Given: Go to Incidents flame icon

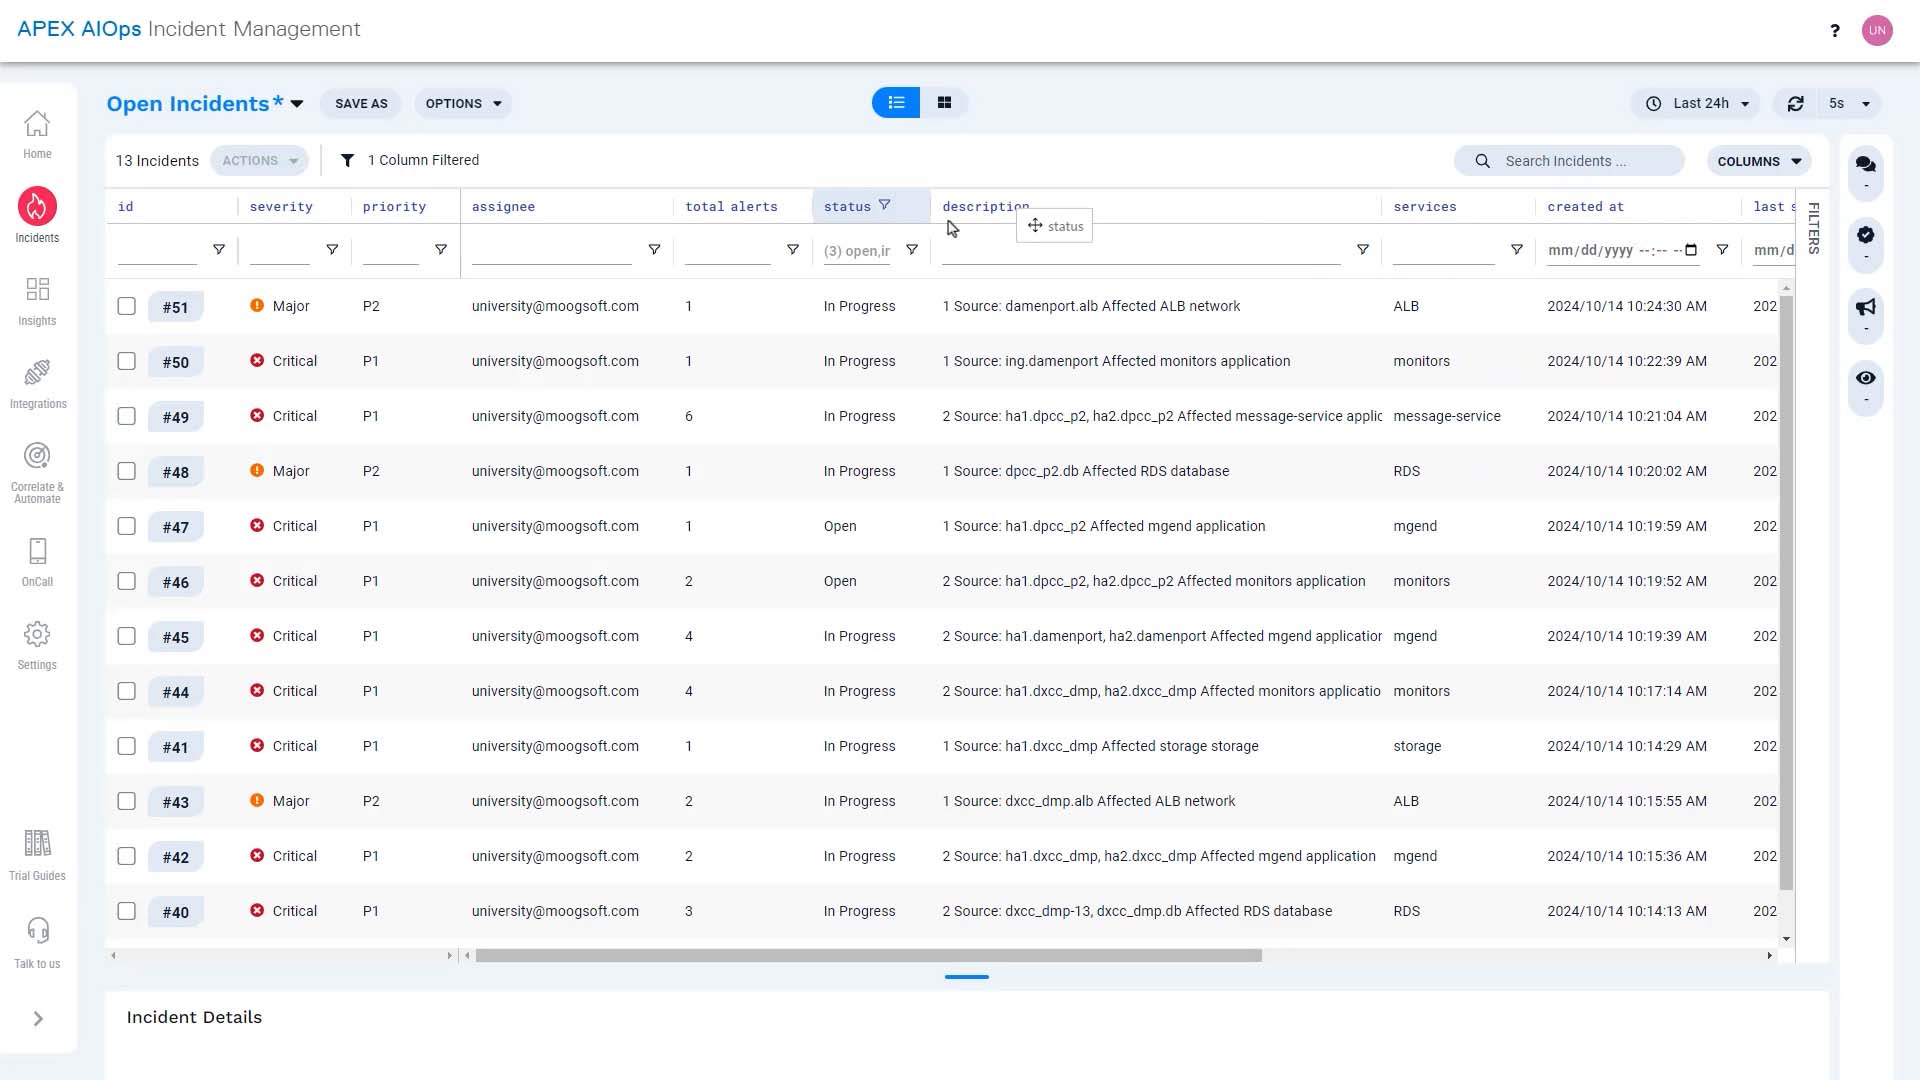Looking at the screenshot, I should pyautogui.click(x=37, y=206).
